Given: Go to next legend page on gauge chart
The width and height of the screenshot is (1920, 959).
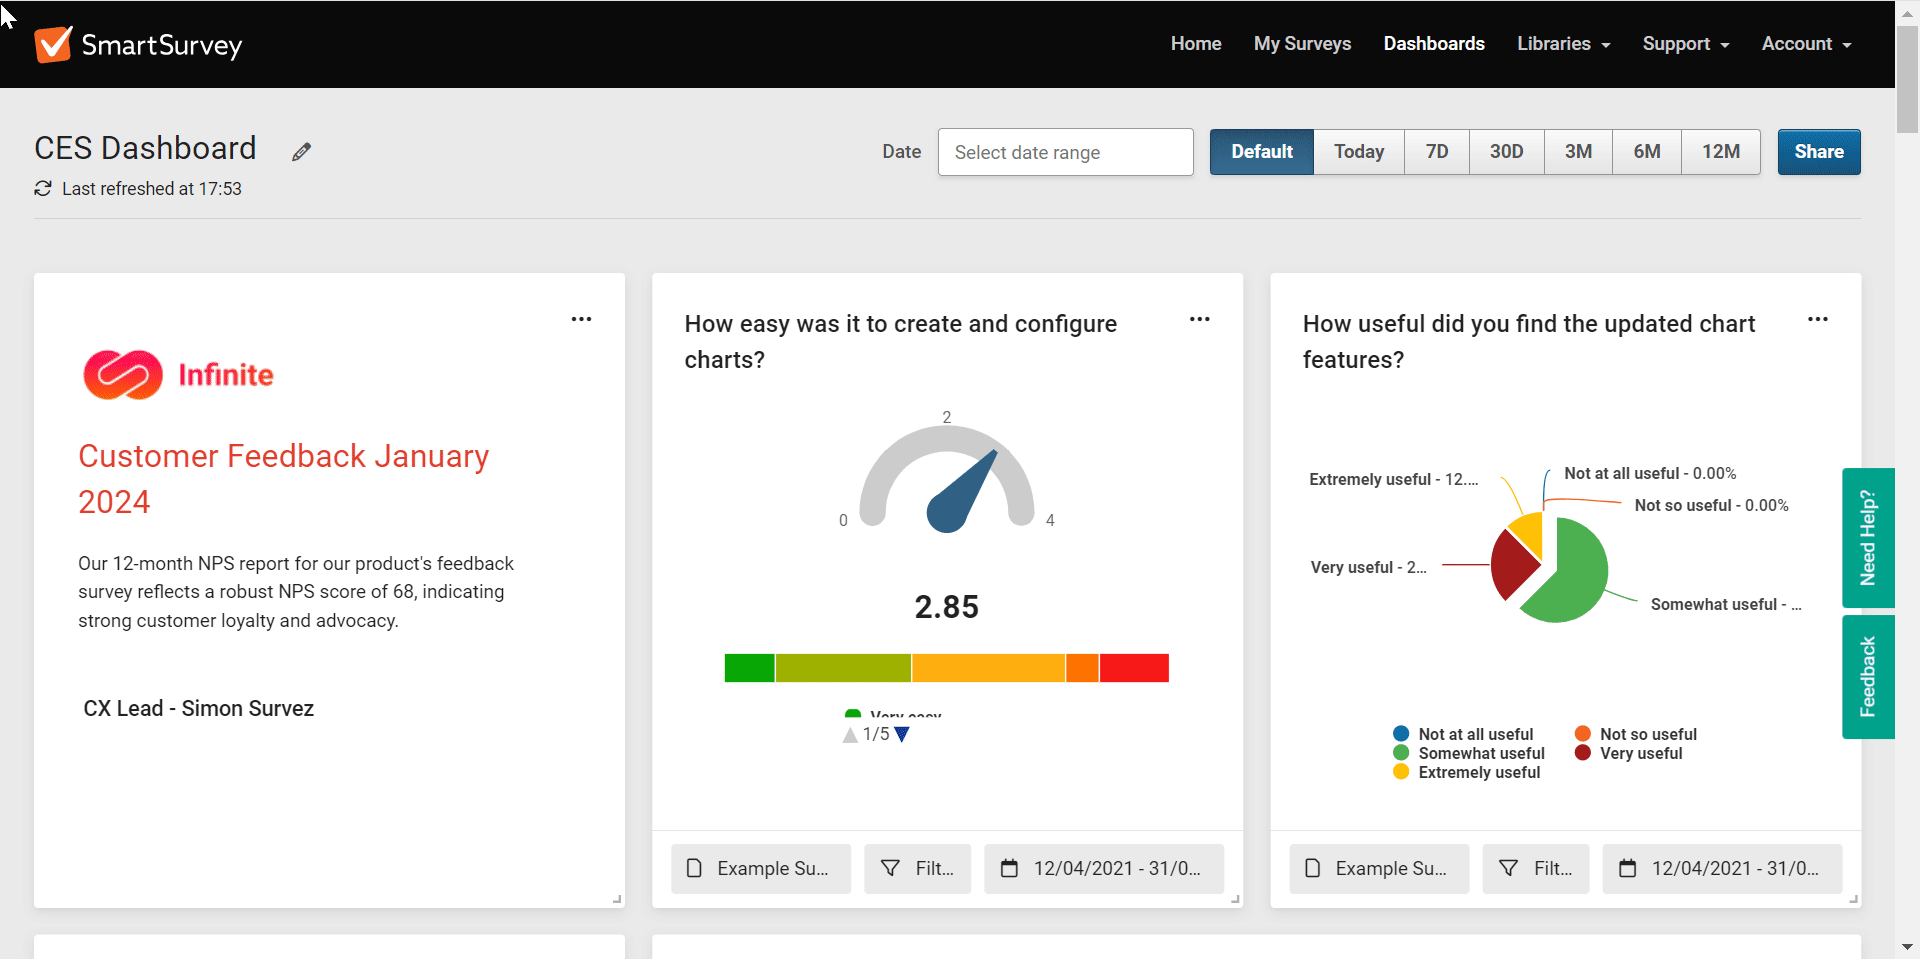Looking at the screenshot, I should point(902,735).
